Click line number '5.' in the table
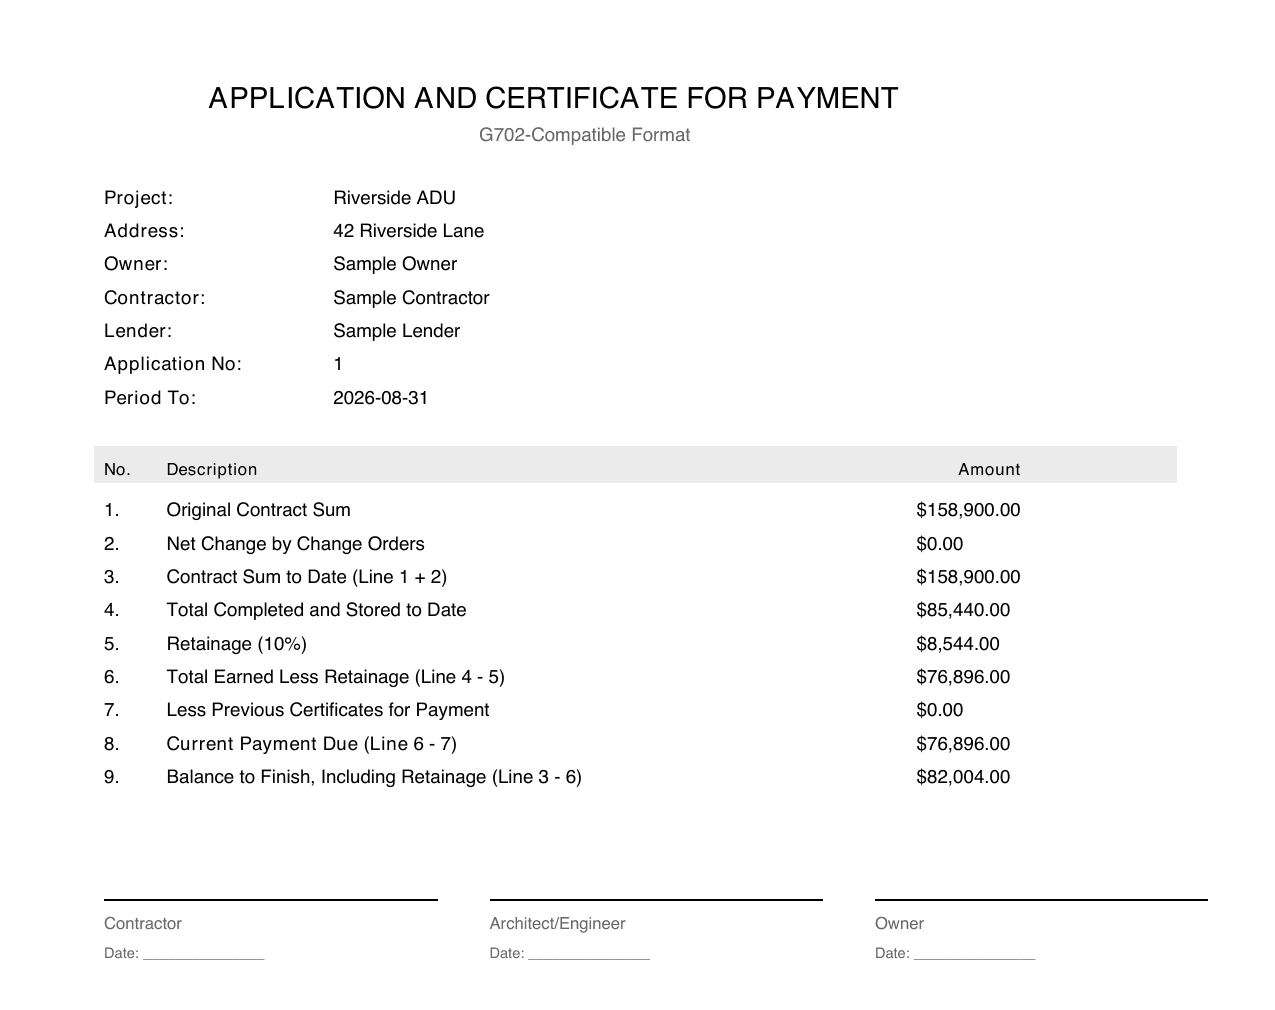 coord(111,644)
